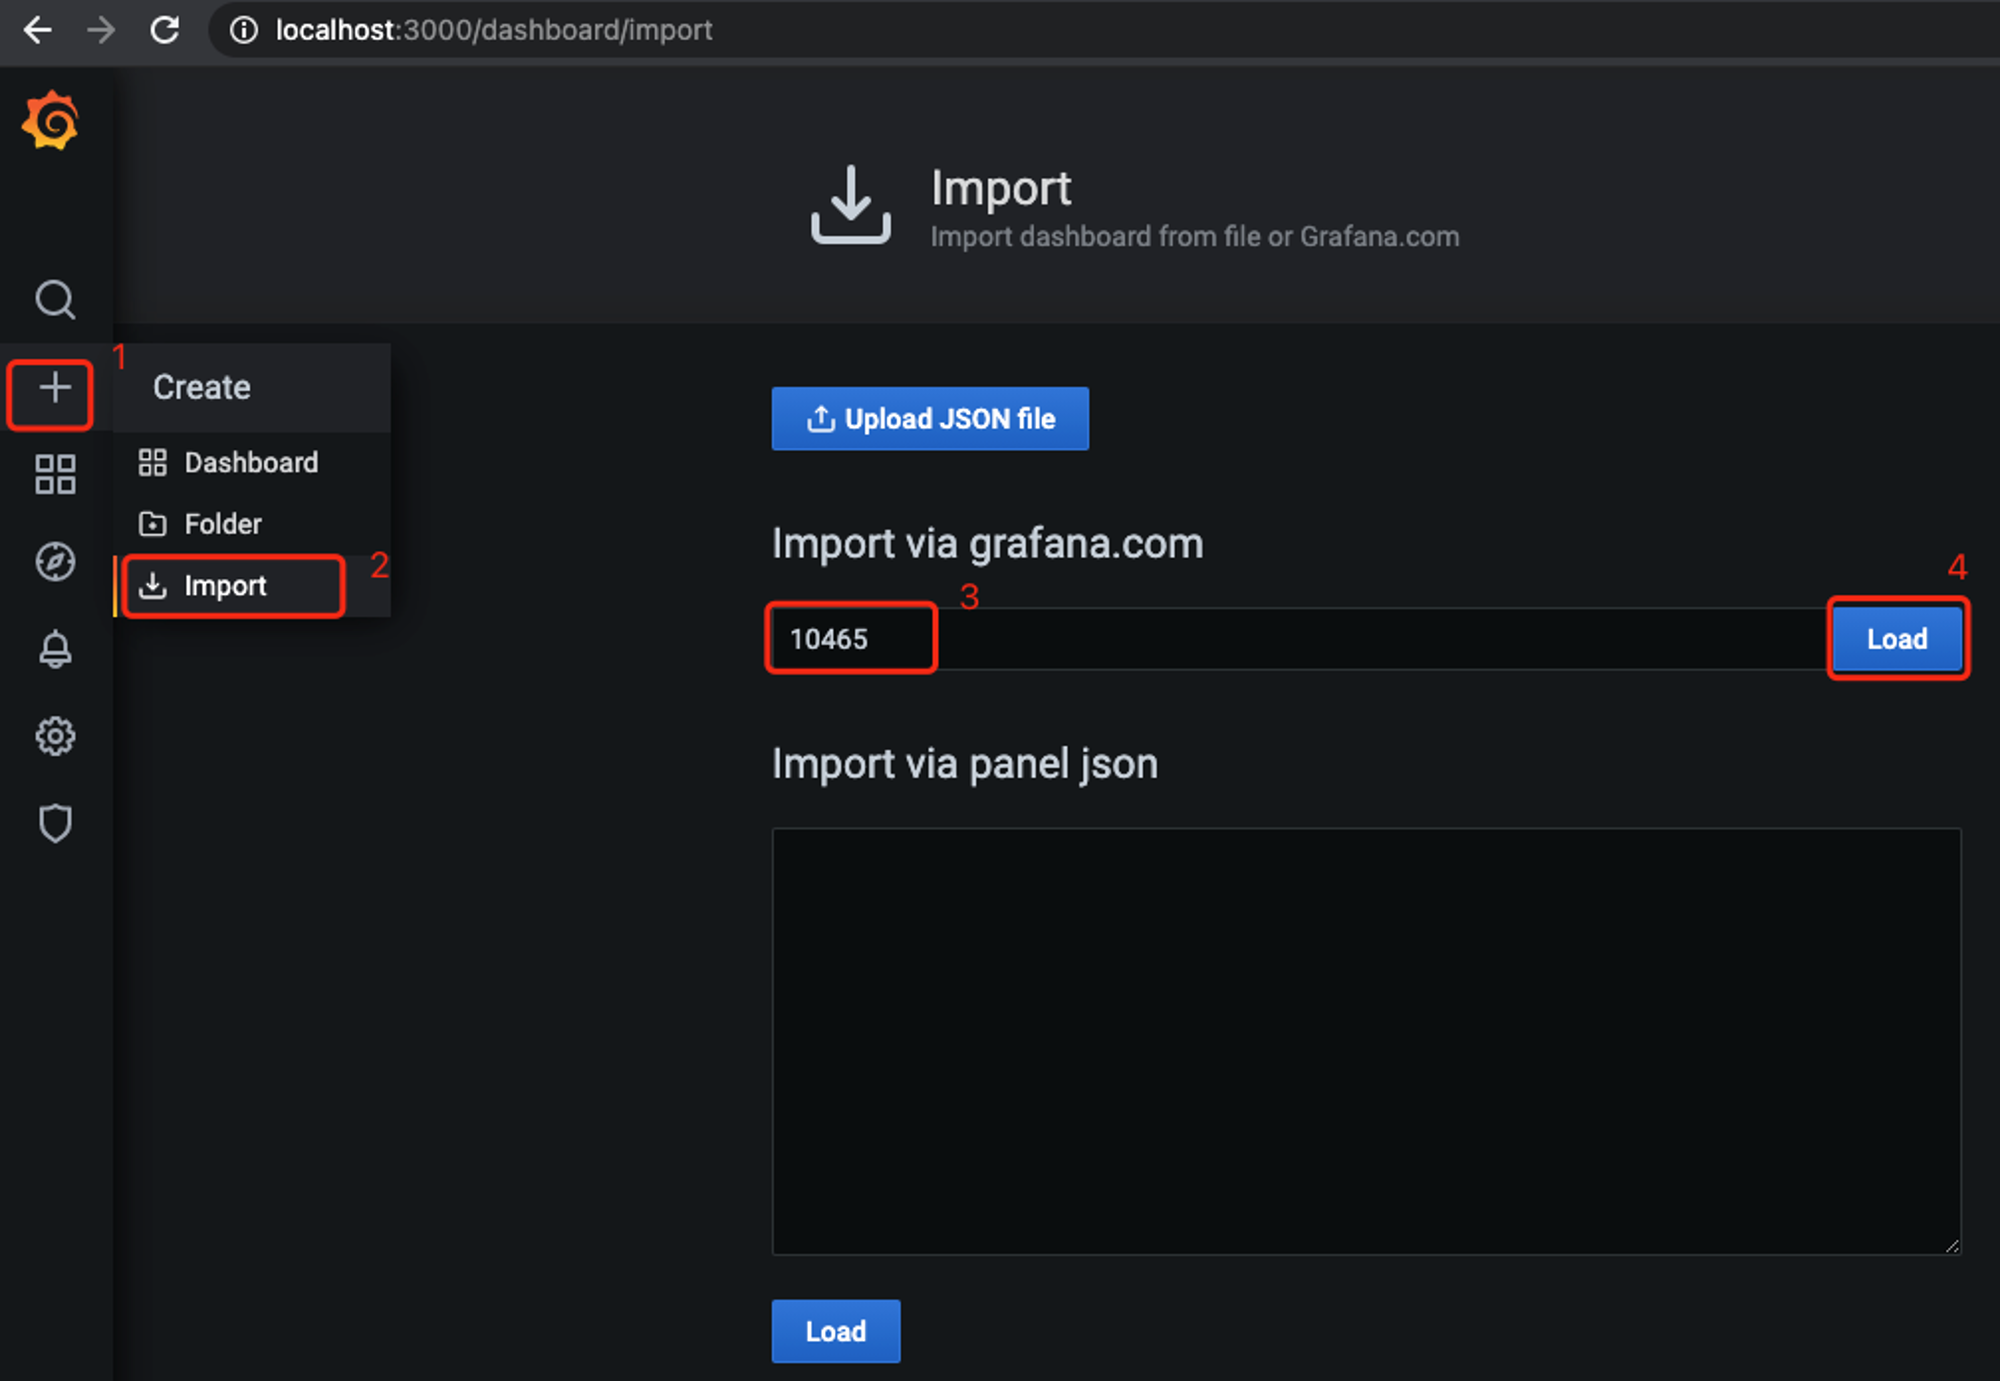Viewport: 2000px width, 1381px height.
Task: Click the Upload JSON file button
Action: pyautogui.click(x=930, y=418)
